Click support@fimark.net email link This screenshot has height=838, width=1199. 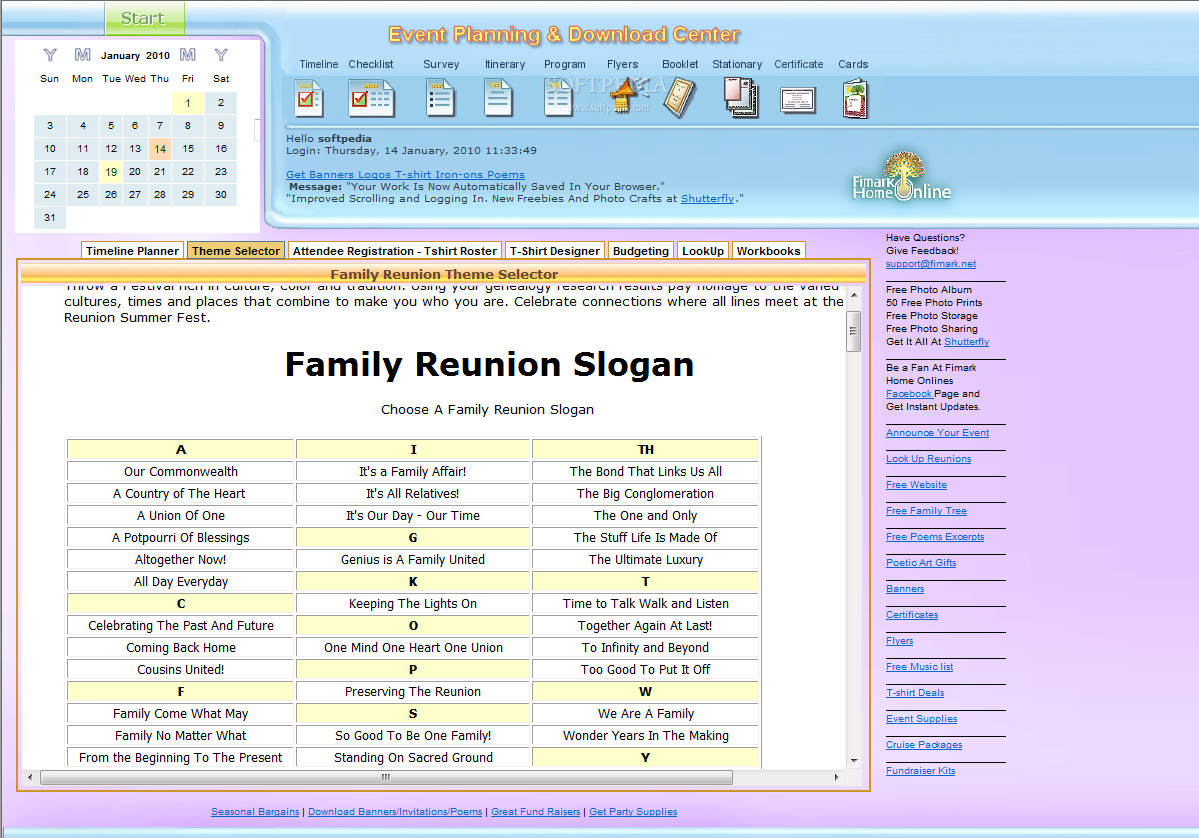931,264
